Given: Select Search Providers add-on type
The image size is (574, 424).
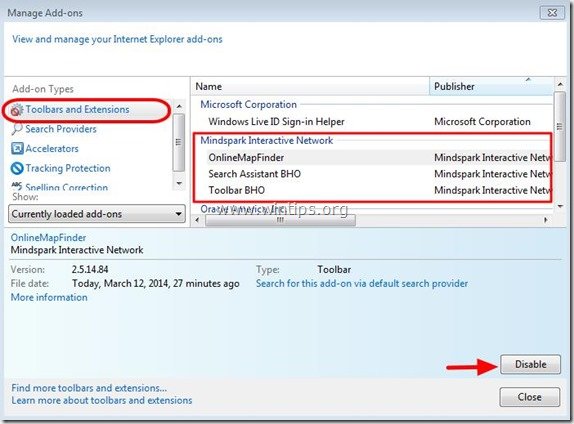Looking at the screenshot, I should point(61,129).
